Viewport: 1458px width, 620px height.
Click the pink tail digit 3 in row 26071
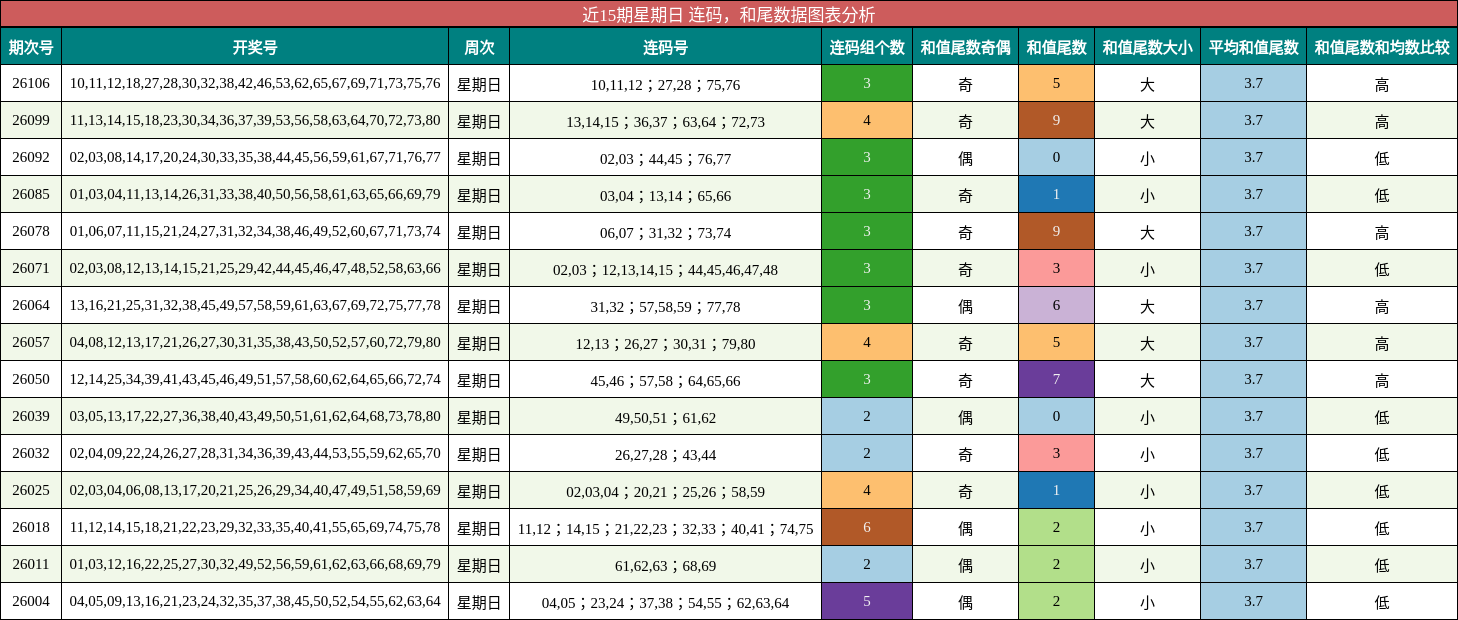1057,268
